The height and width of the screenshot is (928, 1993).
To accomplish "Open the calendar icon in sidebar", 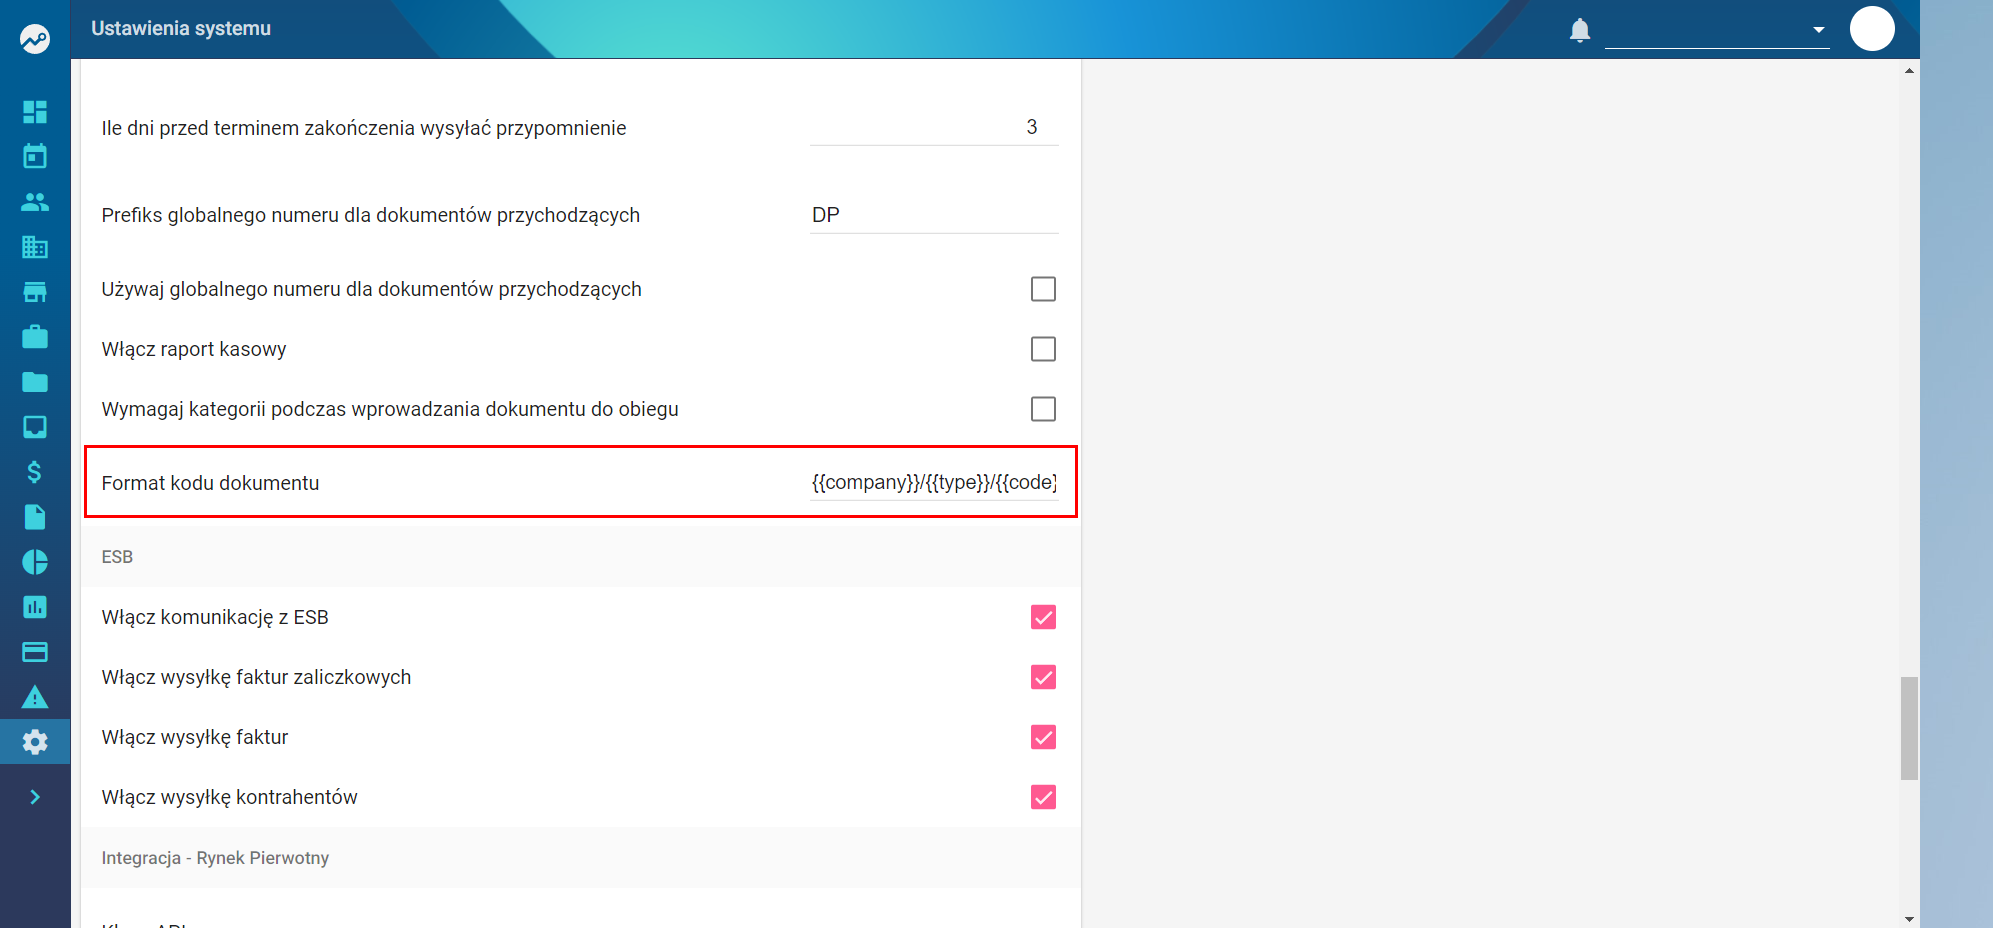I will click(35, 156).
